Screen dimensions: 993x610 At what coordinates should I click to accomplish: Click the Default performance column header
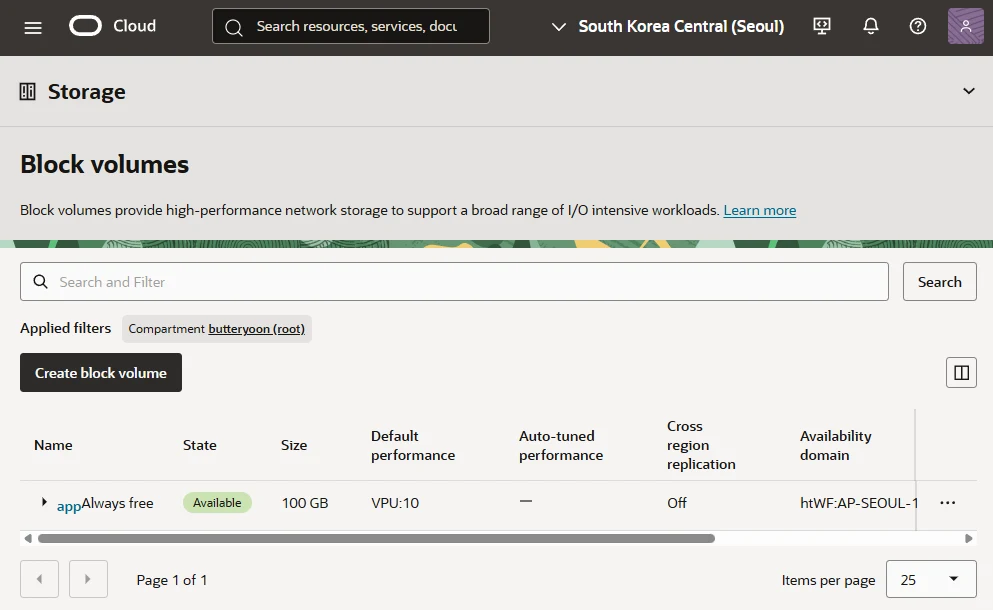point(413,445)
